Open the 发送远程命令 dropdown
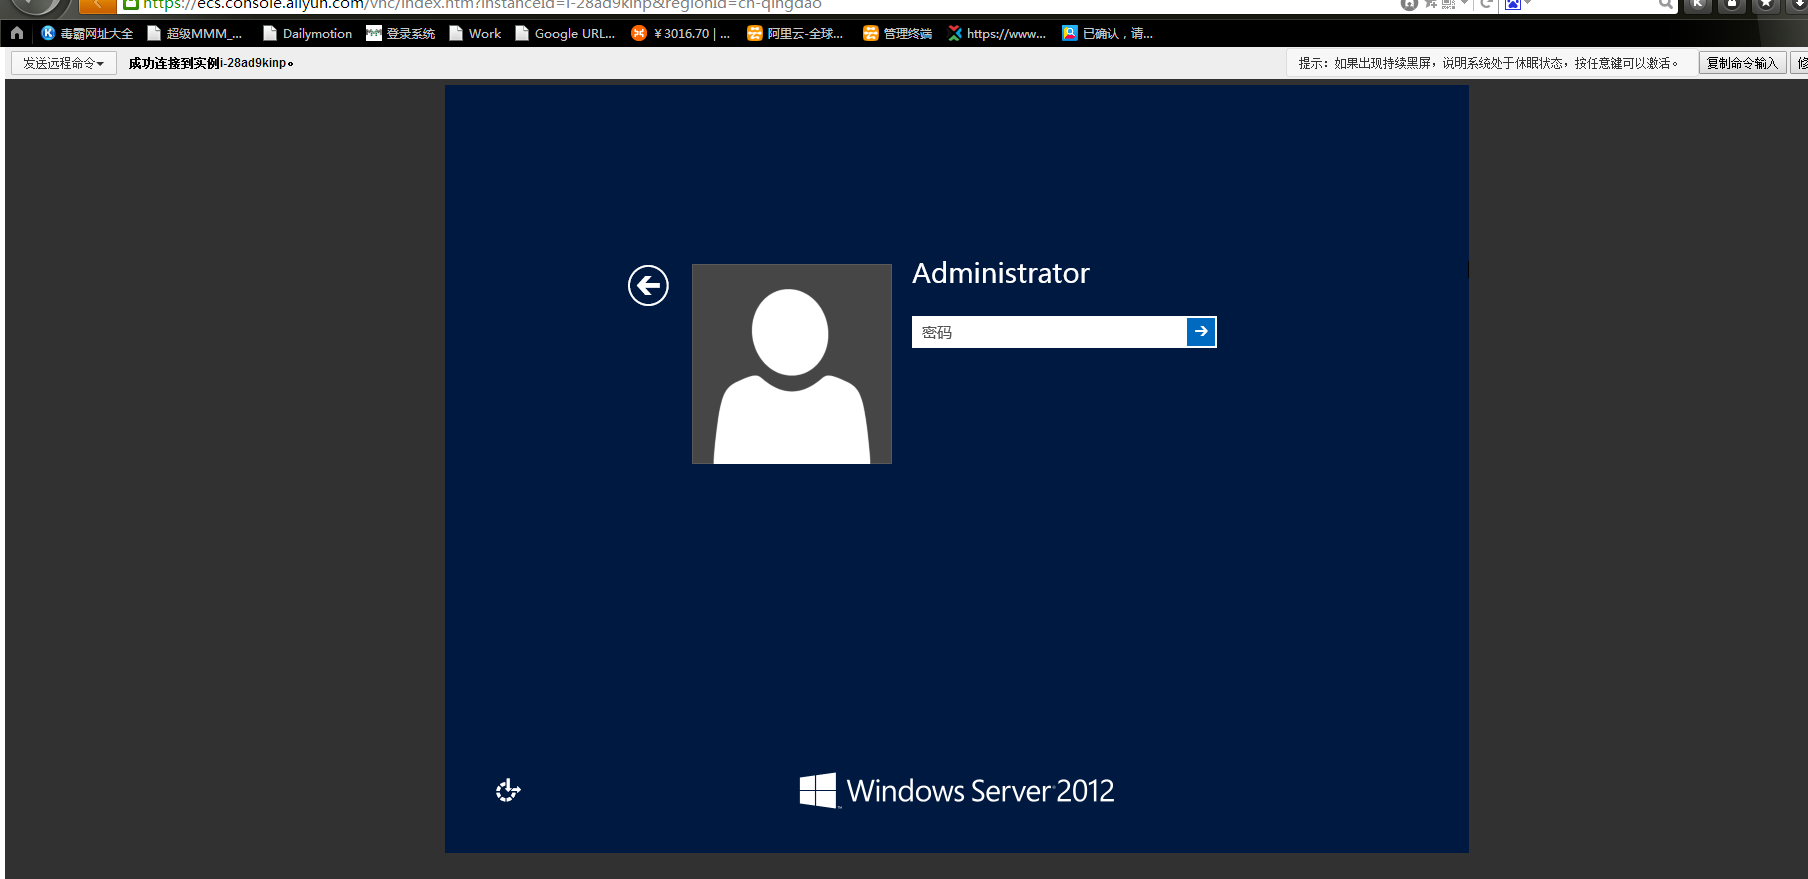 coord(63,63)
